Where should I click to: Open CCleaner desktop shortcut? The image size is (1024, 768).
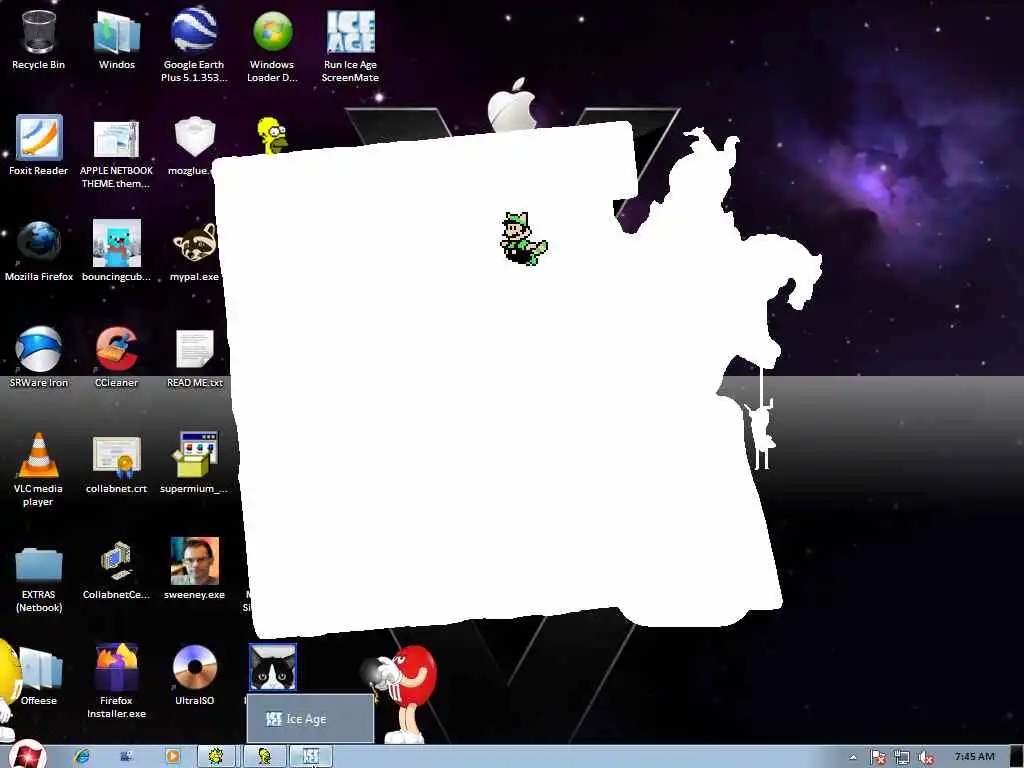(116, 357)
